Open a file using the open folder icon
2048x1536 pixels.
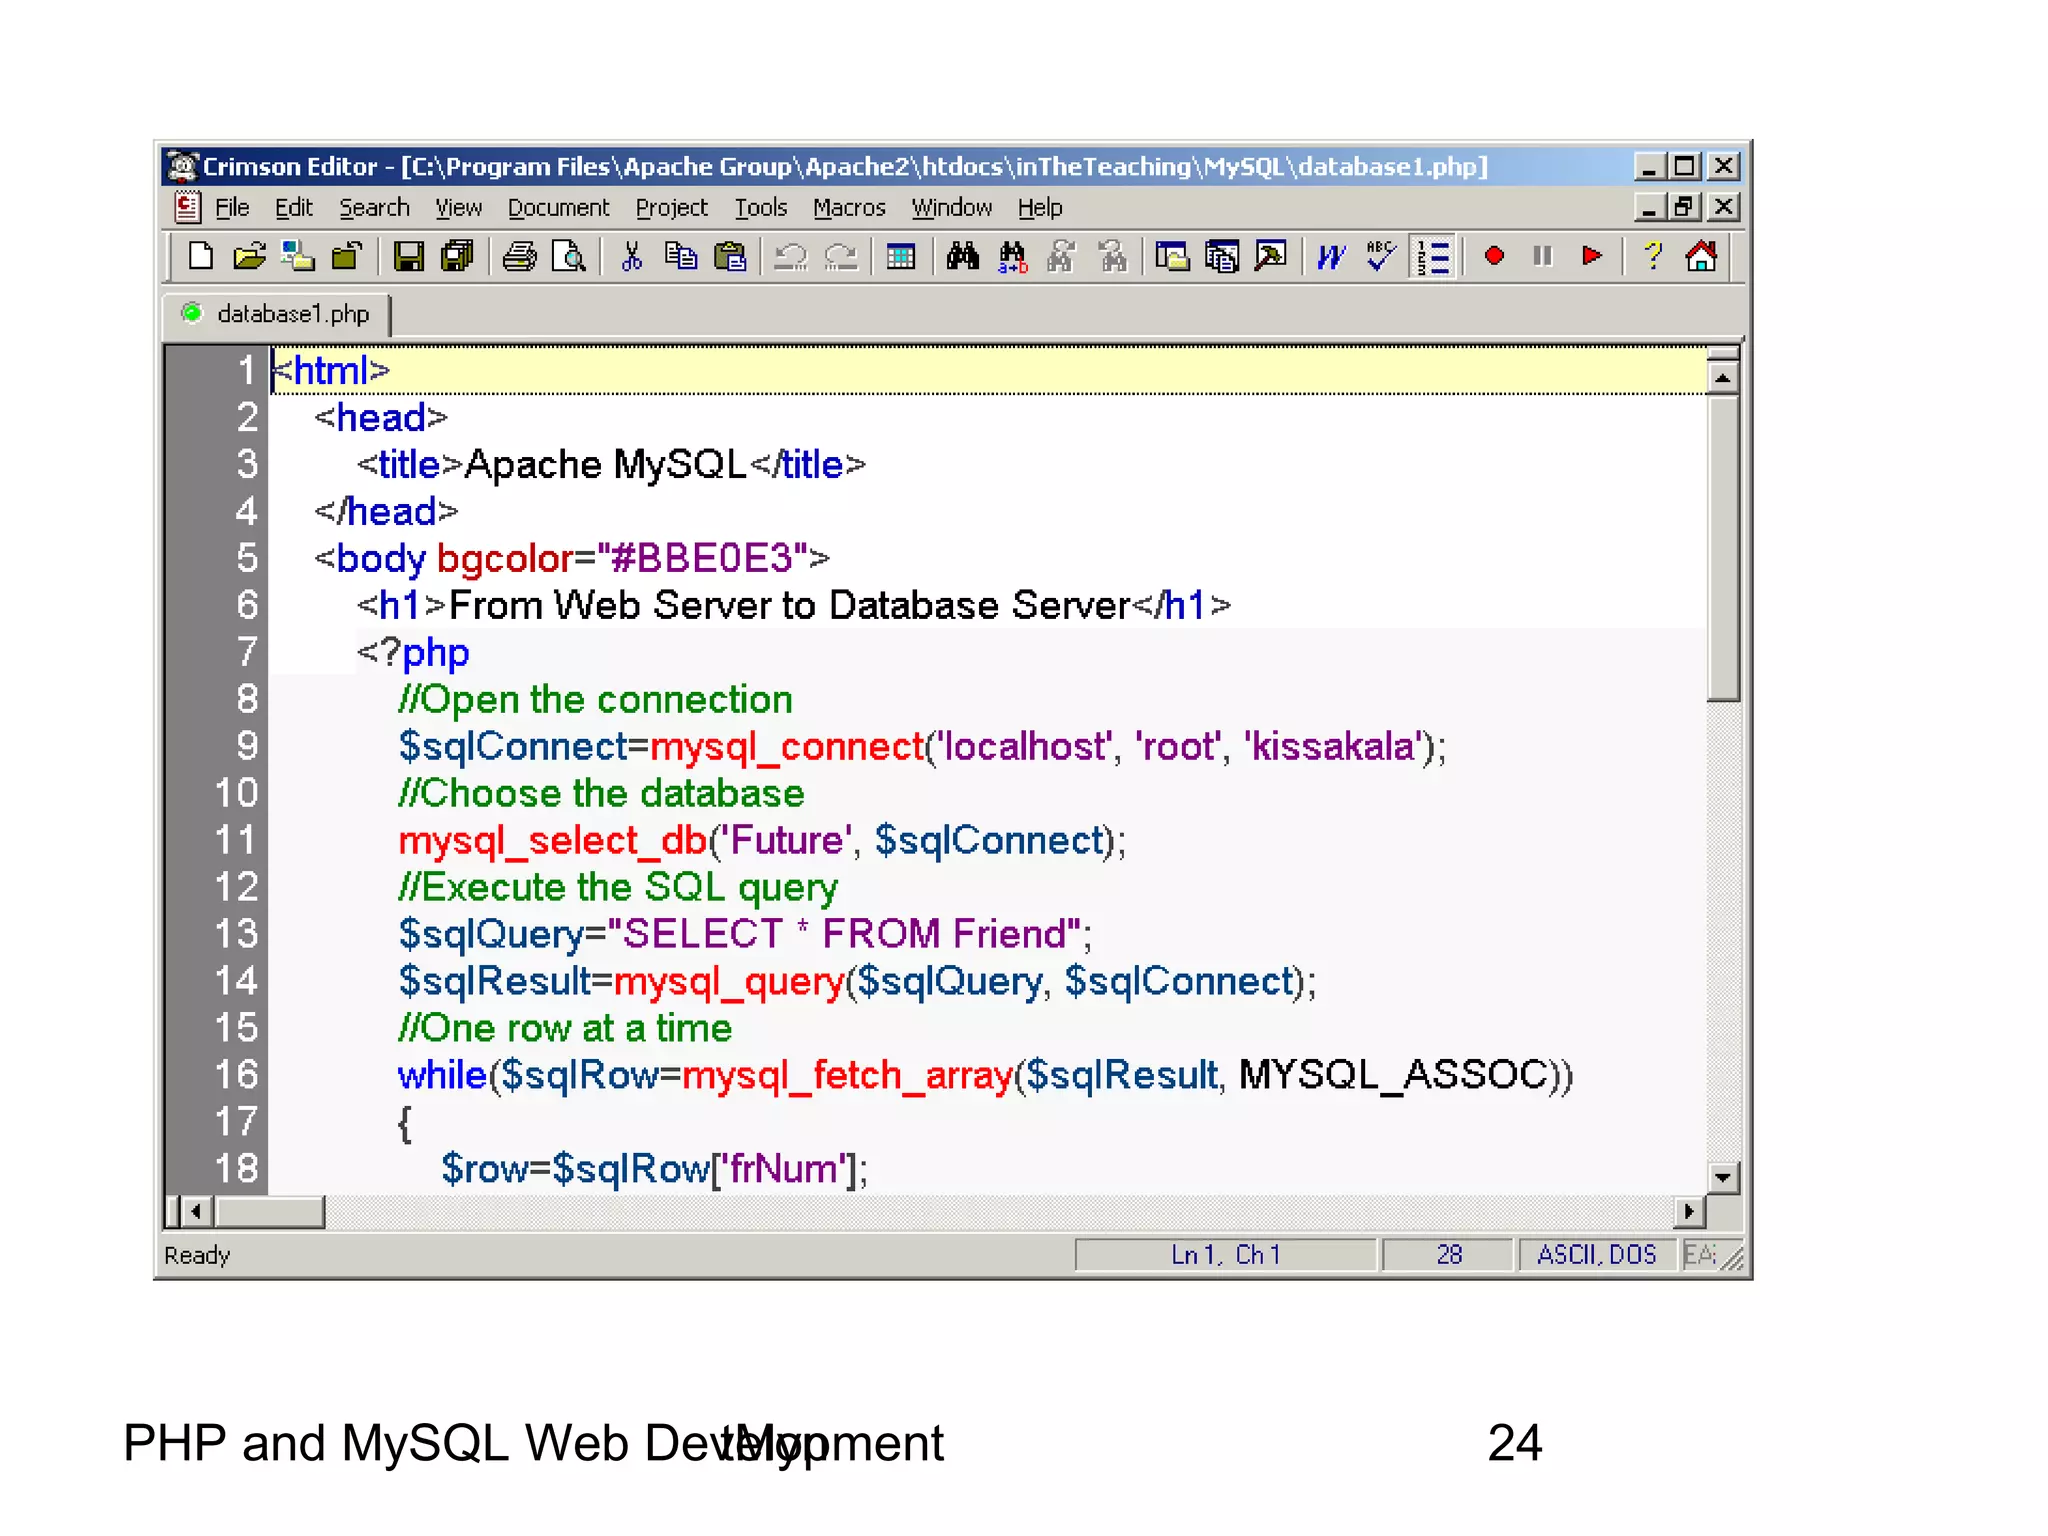[249, 257]
